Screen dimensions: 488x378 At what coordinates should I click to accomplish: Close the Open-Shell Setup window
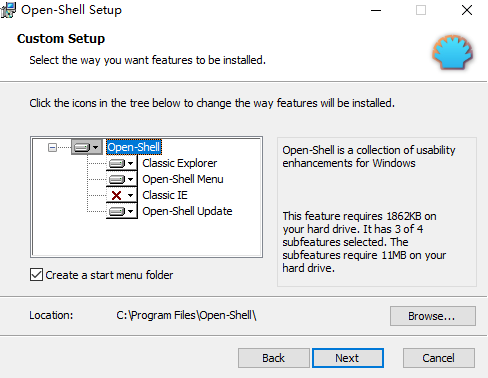click(467, 10)
